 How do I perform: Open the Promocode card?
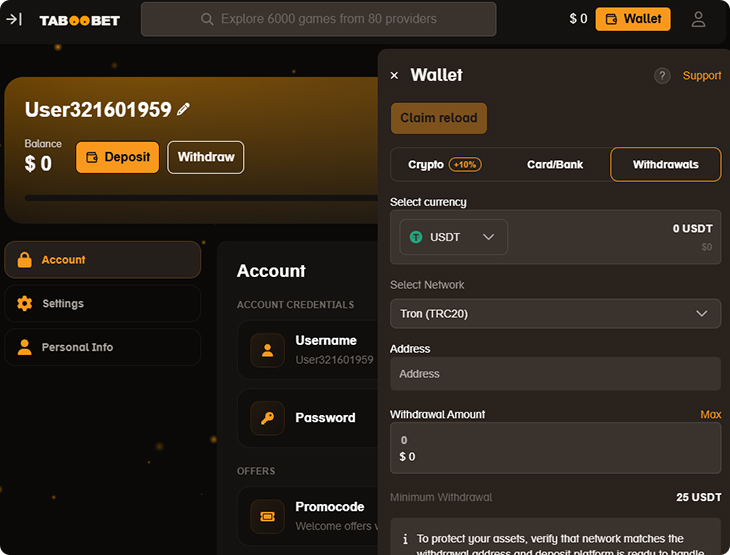coord(308,516)
